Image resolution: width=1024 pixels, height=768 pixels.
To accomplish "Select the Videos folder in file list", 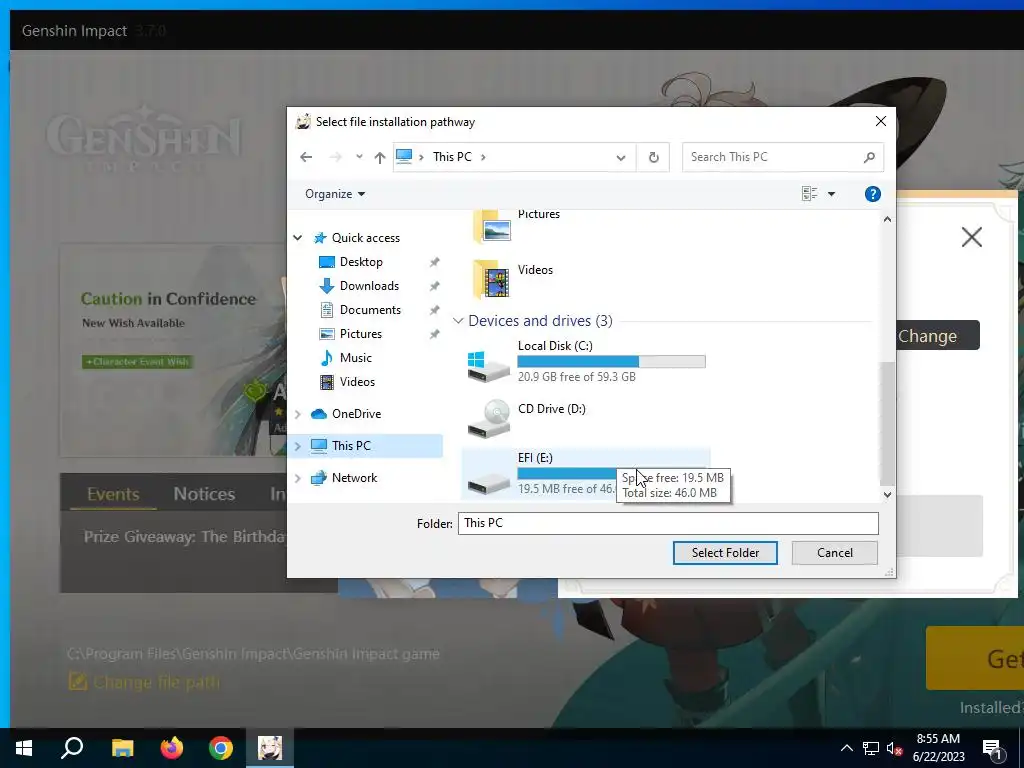I will pyautogui.click(x=513, y=280).
